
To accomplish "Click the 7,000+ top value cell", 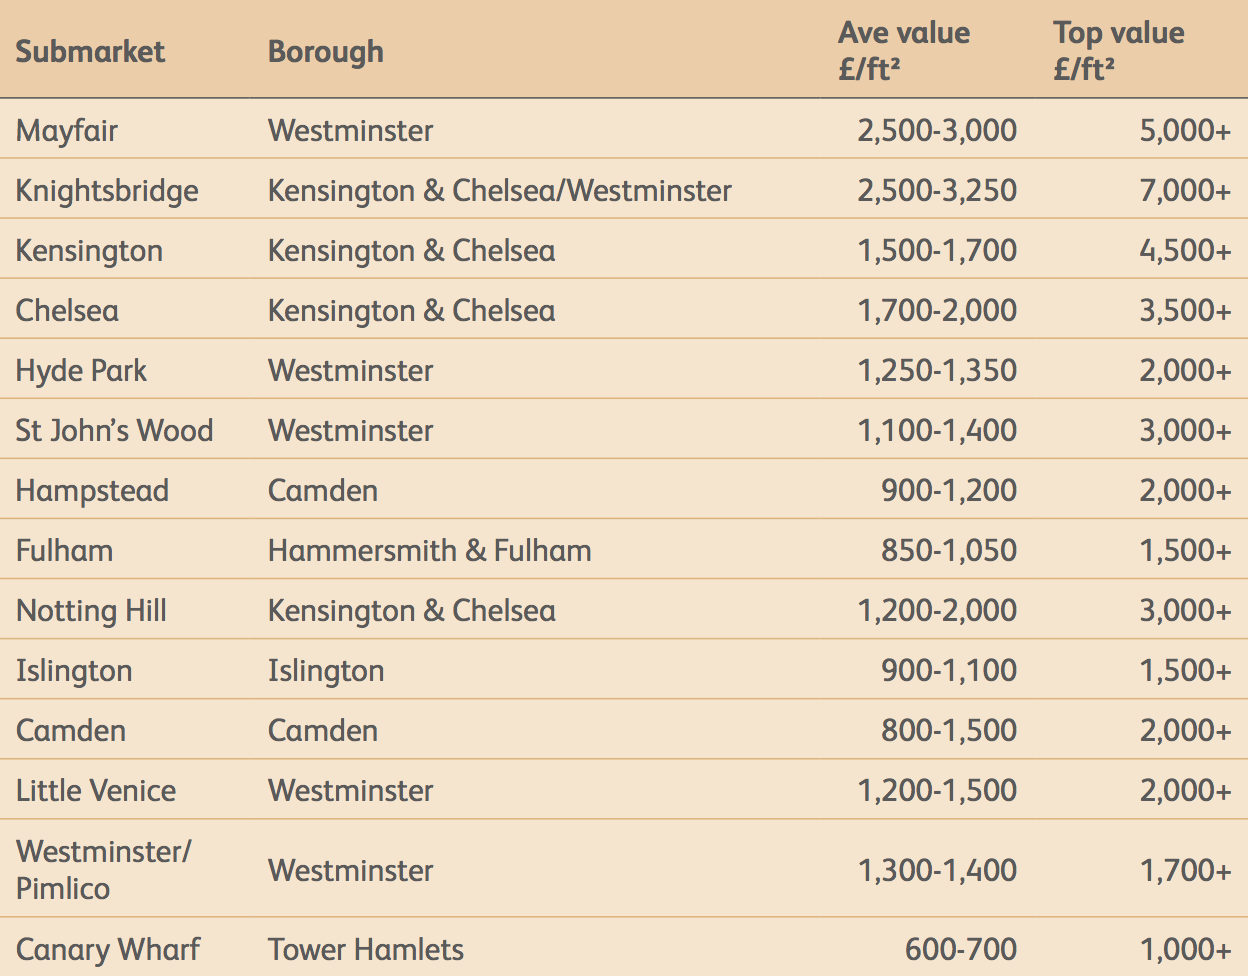I will 1185,191.
